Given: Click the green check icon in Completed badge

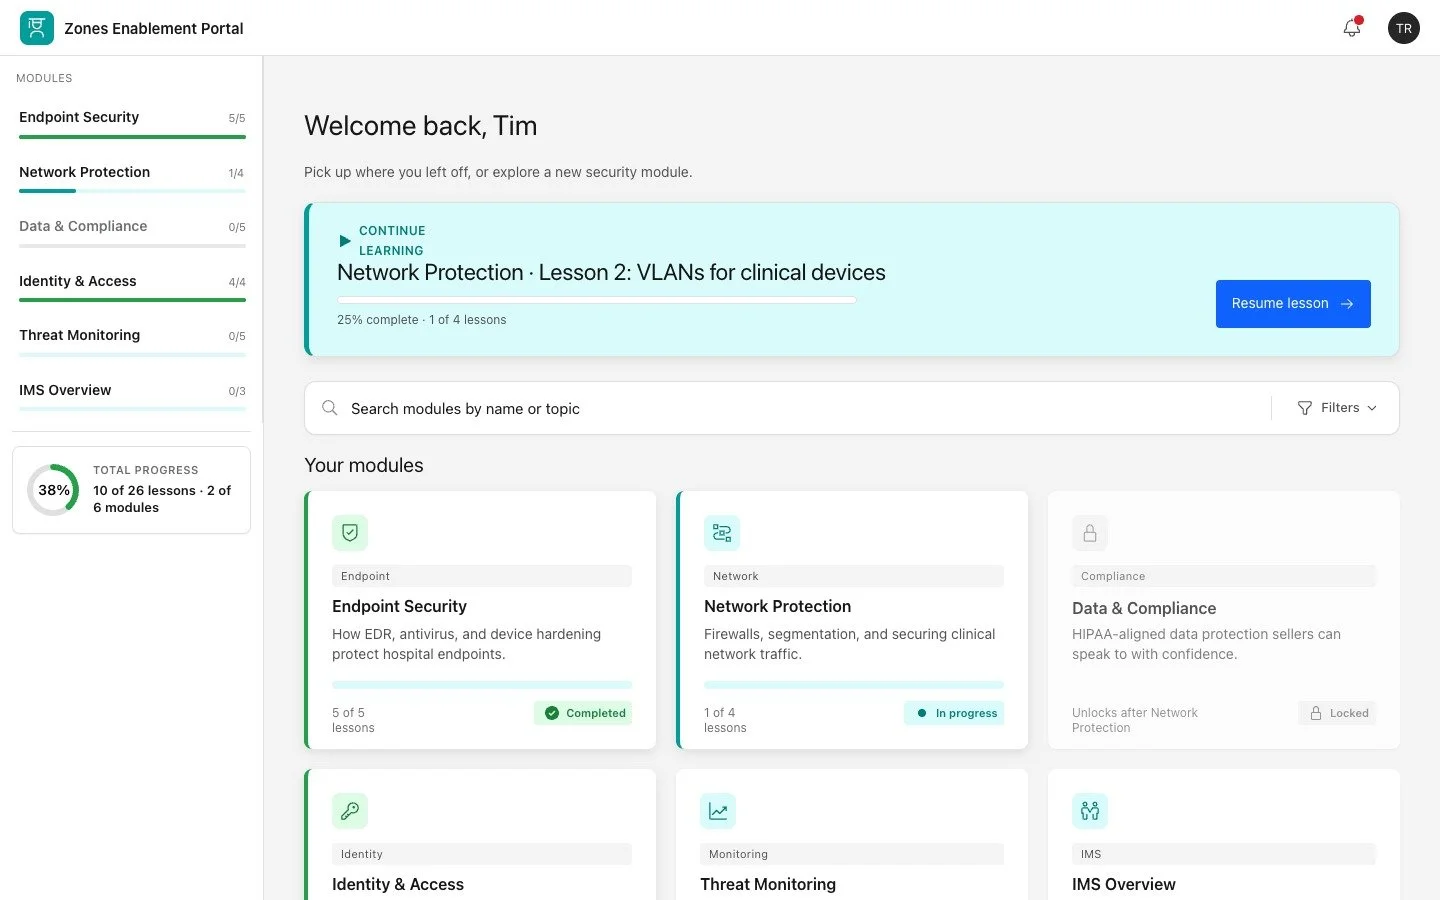Looking at the screenshot, I should [552, 713].
